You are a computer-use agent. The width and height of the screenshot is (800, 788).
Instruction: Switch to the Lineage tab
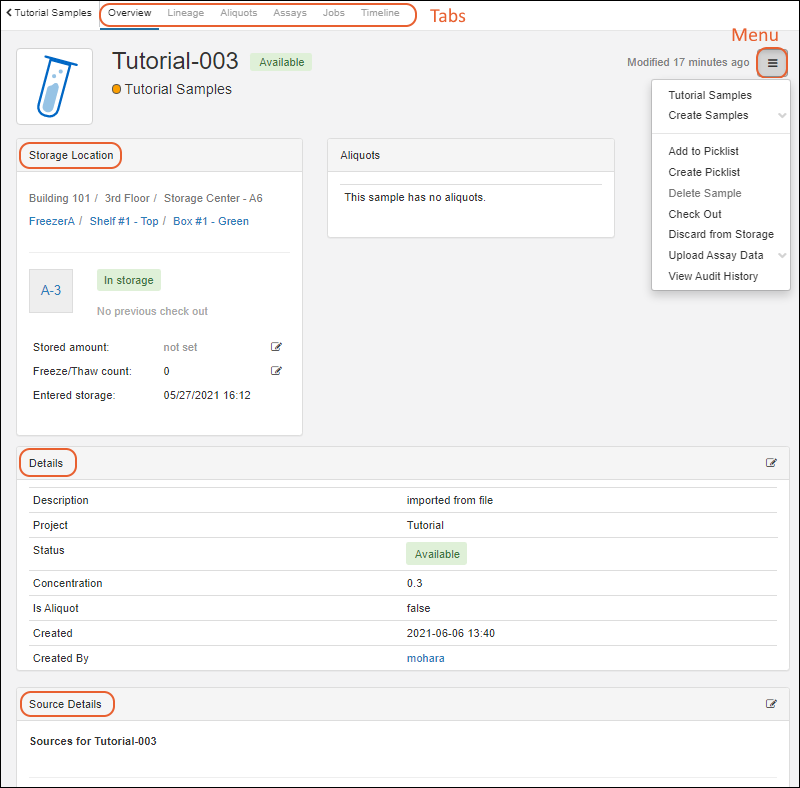(x=185, y=13)
